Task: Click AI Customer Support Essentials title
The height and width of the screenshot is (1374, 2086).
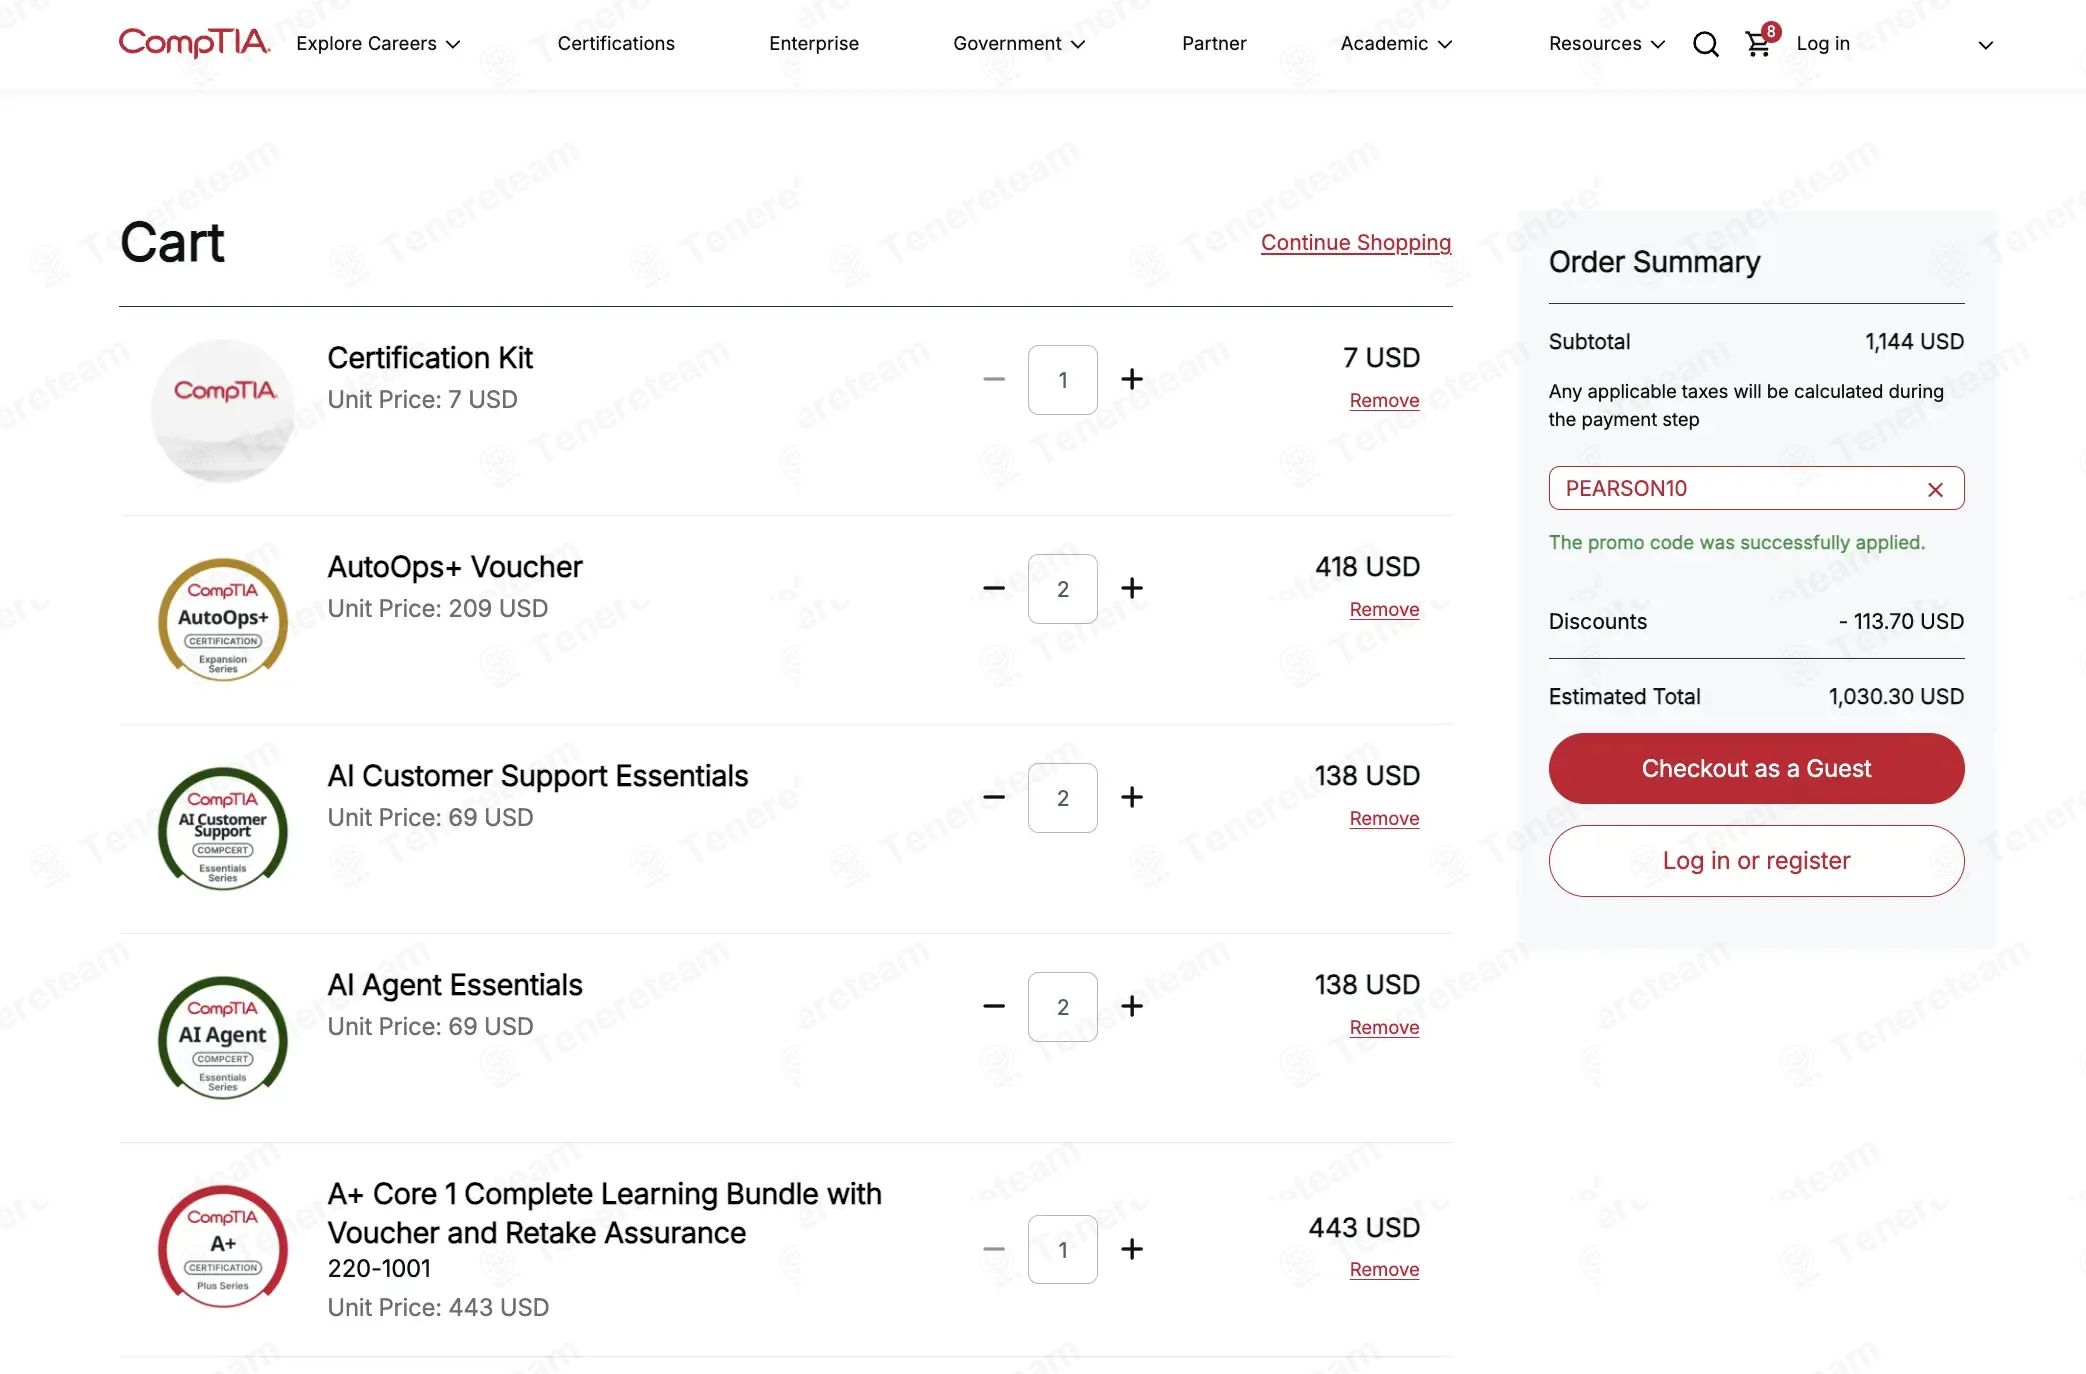Action: 537,776
